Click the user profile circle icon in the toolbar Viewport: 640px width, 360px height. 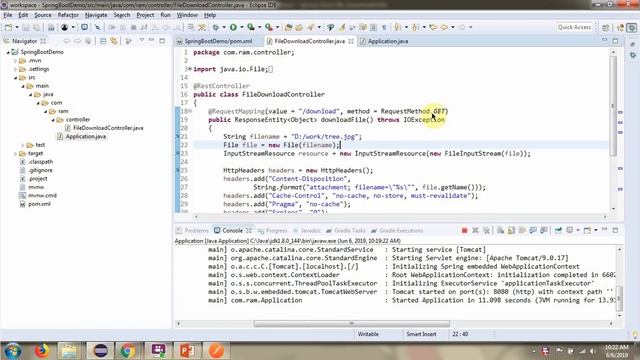pyautogui.click(x=64, y=27)
